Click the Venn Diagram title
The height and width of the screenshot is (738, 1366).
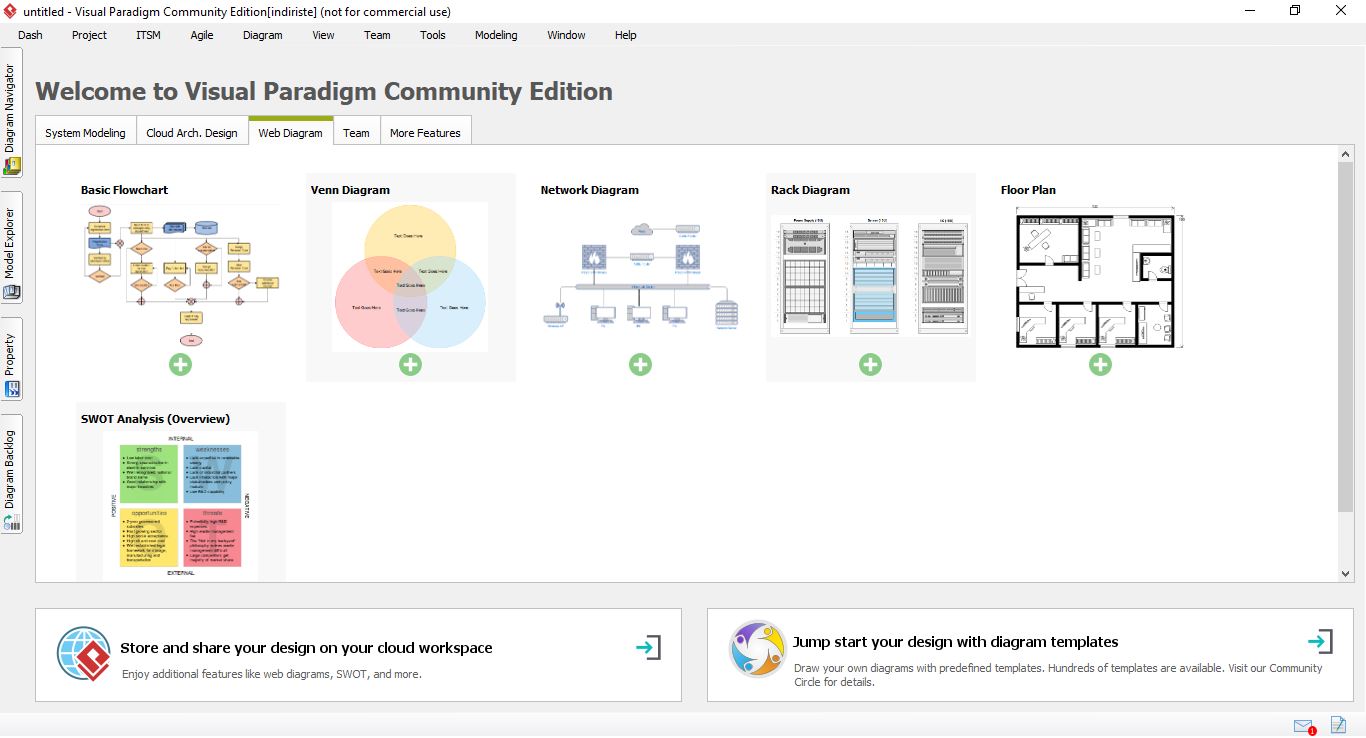tap(350, 190)
